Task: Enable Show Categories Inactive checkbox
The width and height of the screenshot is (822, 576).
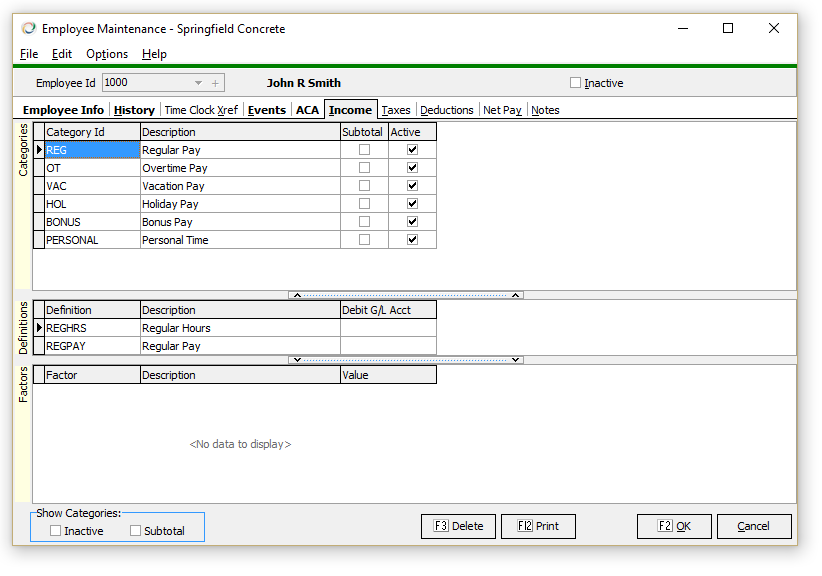Action: pyautogui.click(x=56, y=531)
